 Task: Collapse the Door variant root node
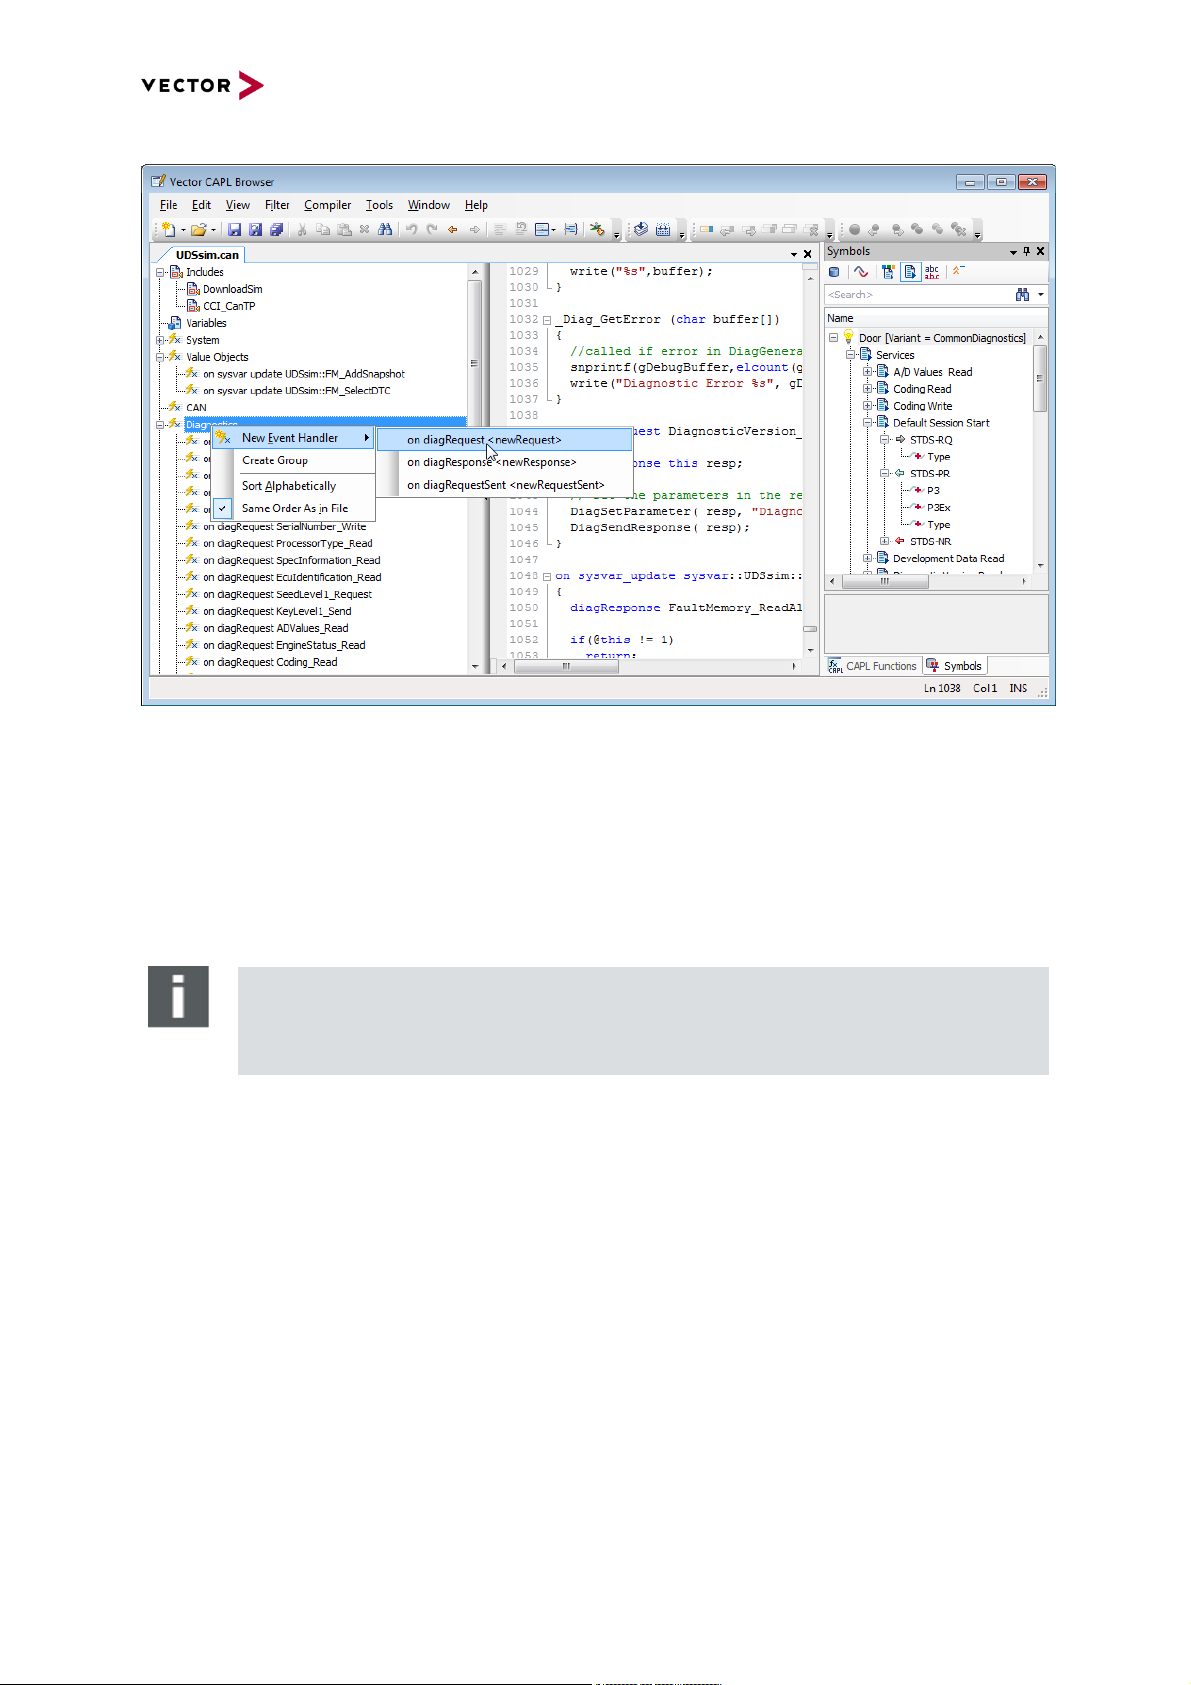[833, 338]
